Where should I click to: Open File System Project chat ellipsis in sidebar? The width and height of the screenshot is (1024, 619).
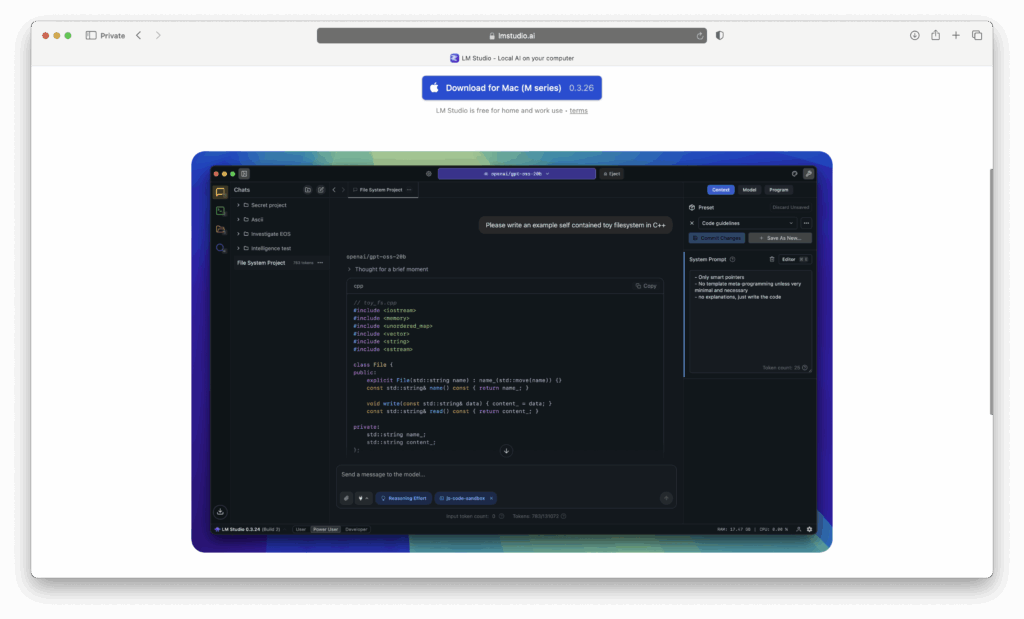pos(320,262)
